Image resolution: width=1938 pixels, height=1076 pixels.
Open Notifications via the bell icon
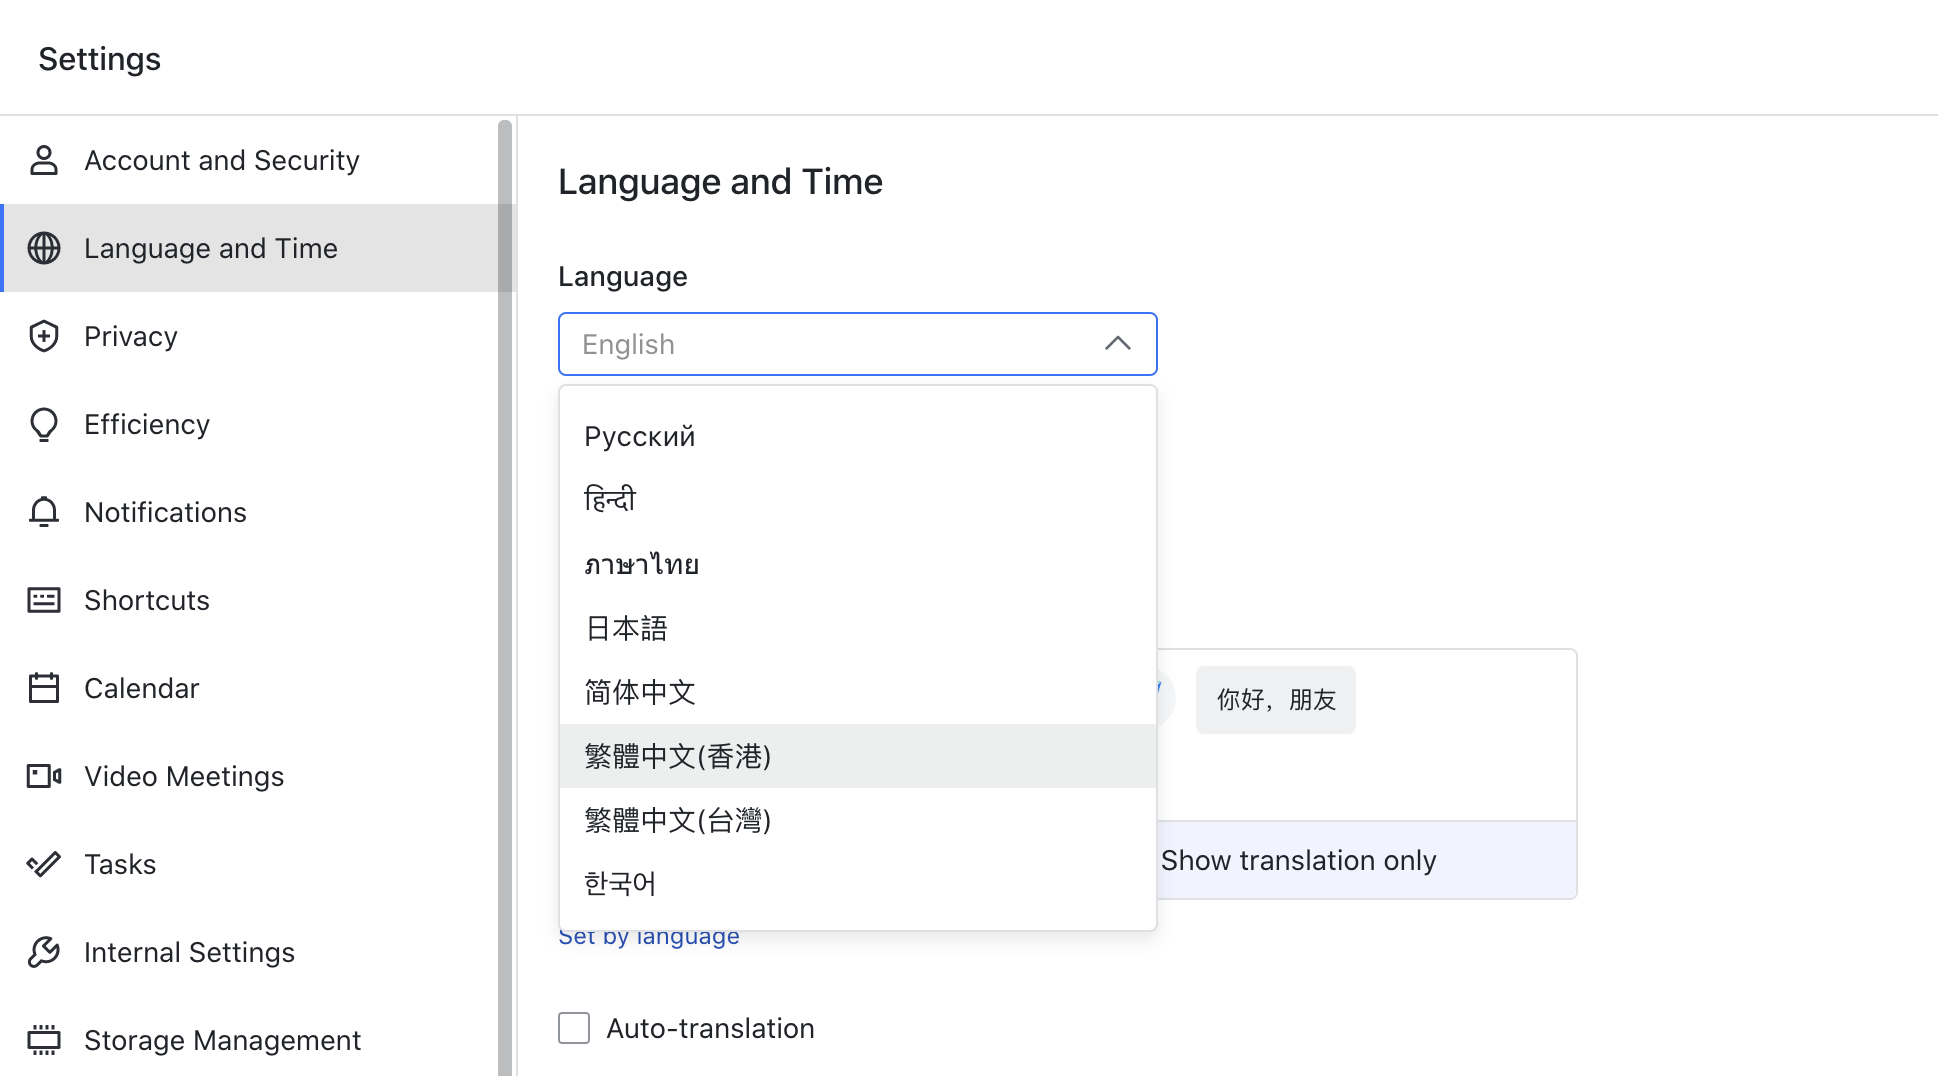44,512
